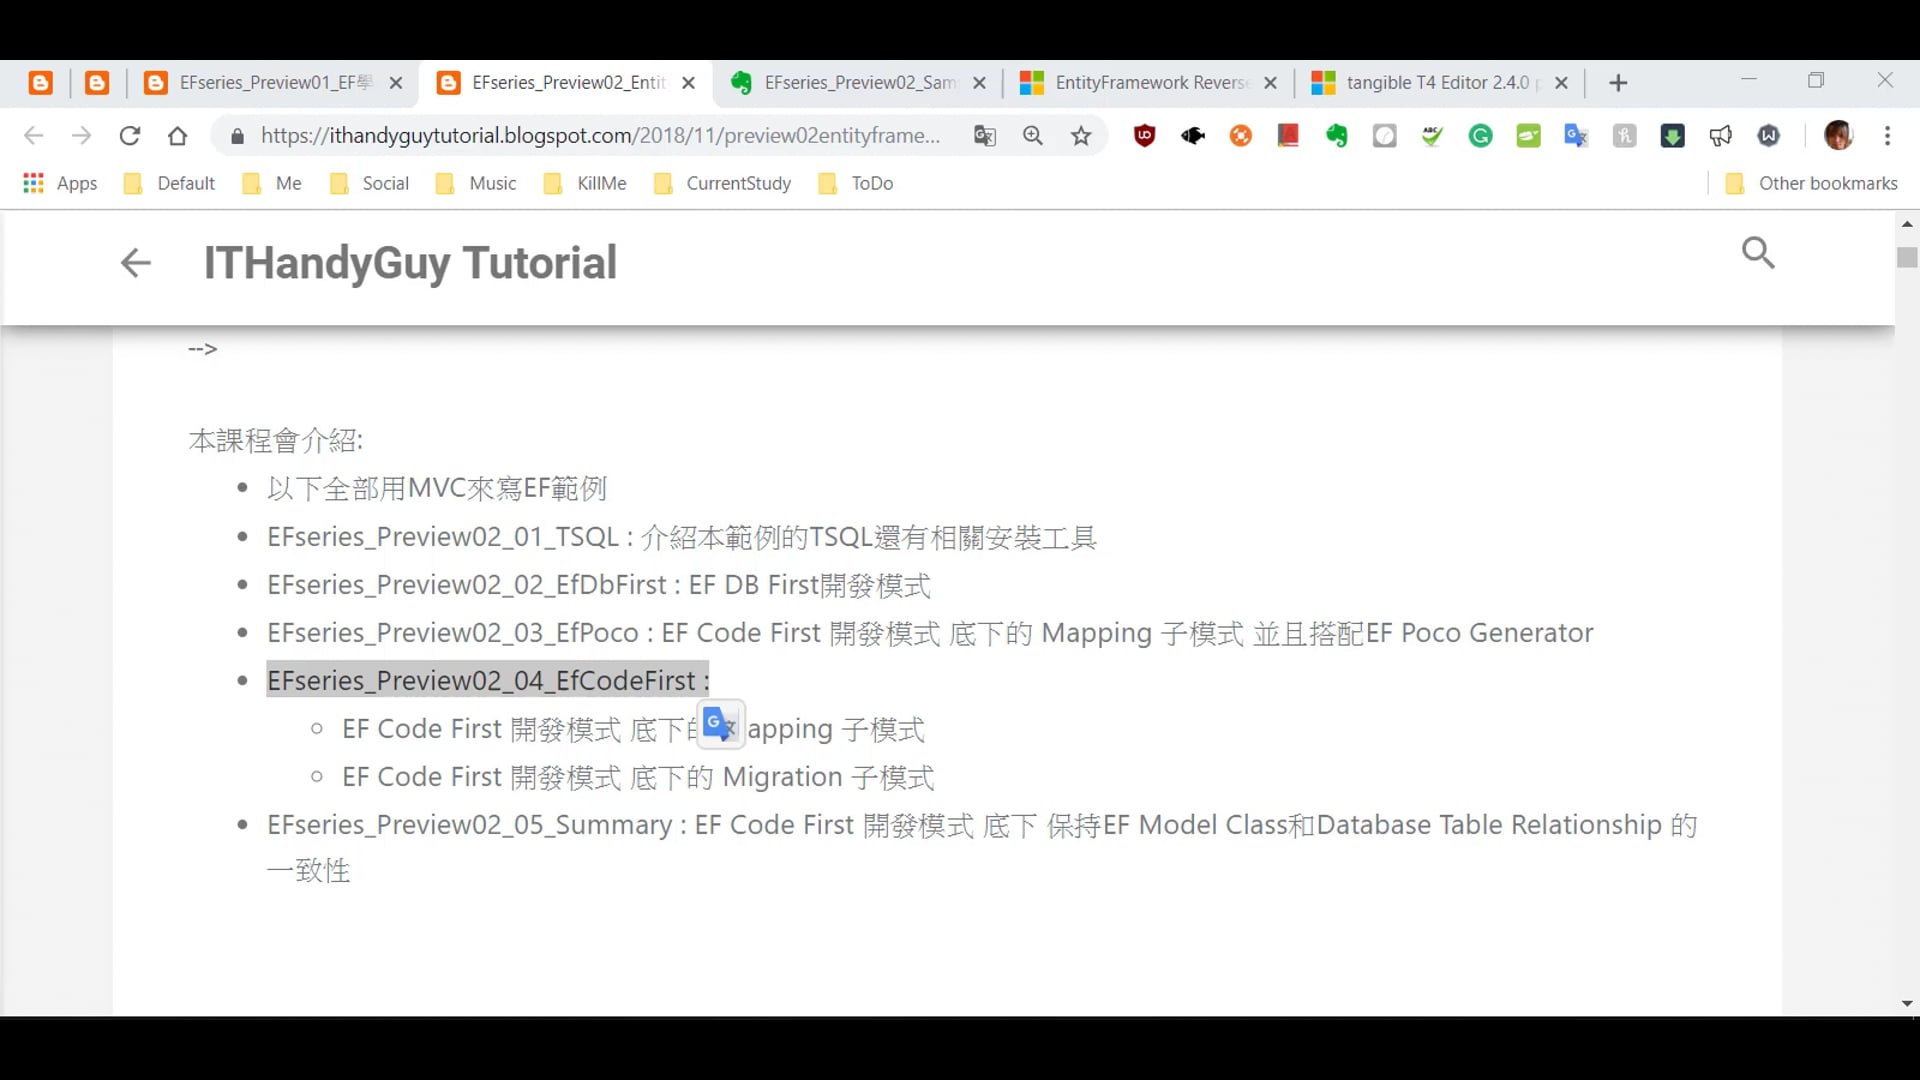Viewport: 1920px width, 1080px height.
Task: Open uBlock Origin extension
Action: pos(1145,135)
